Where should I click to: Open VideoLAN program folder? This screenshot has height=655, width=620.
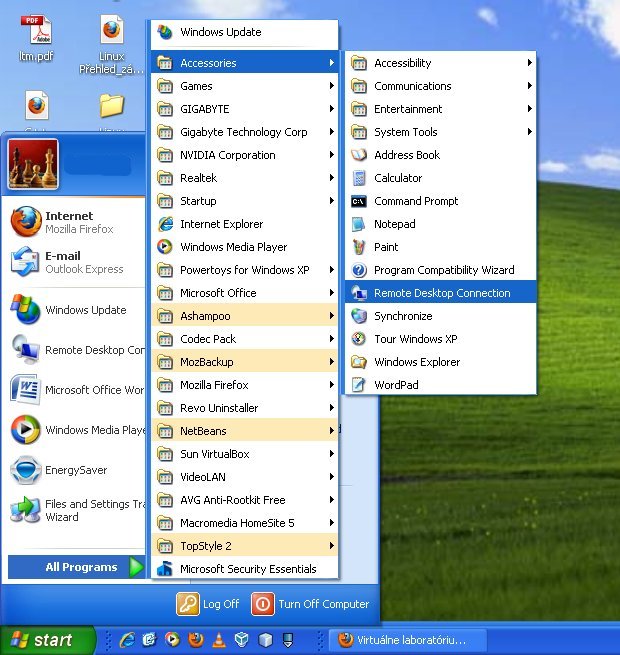point(244,477)
